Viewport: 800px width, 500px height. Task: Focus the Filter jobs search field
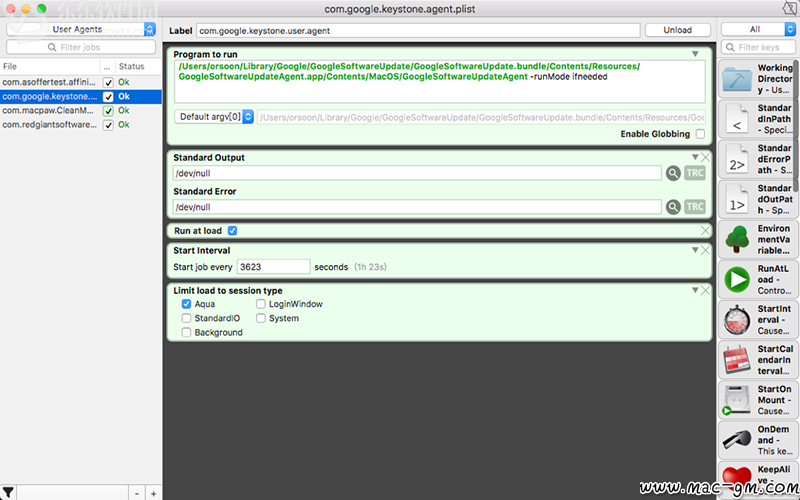(81, 47)
